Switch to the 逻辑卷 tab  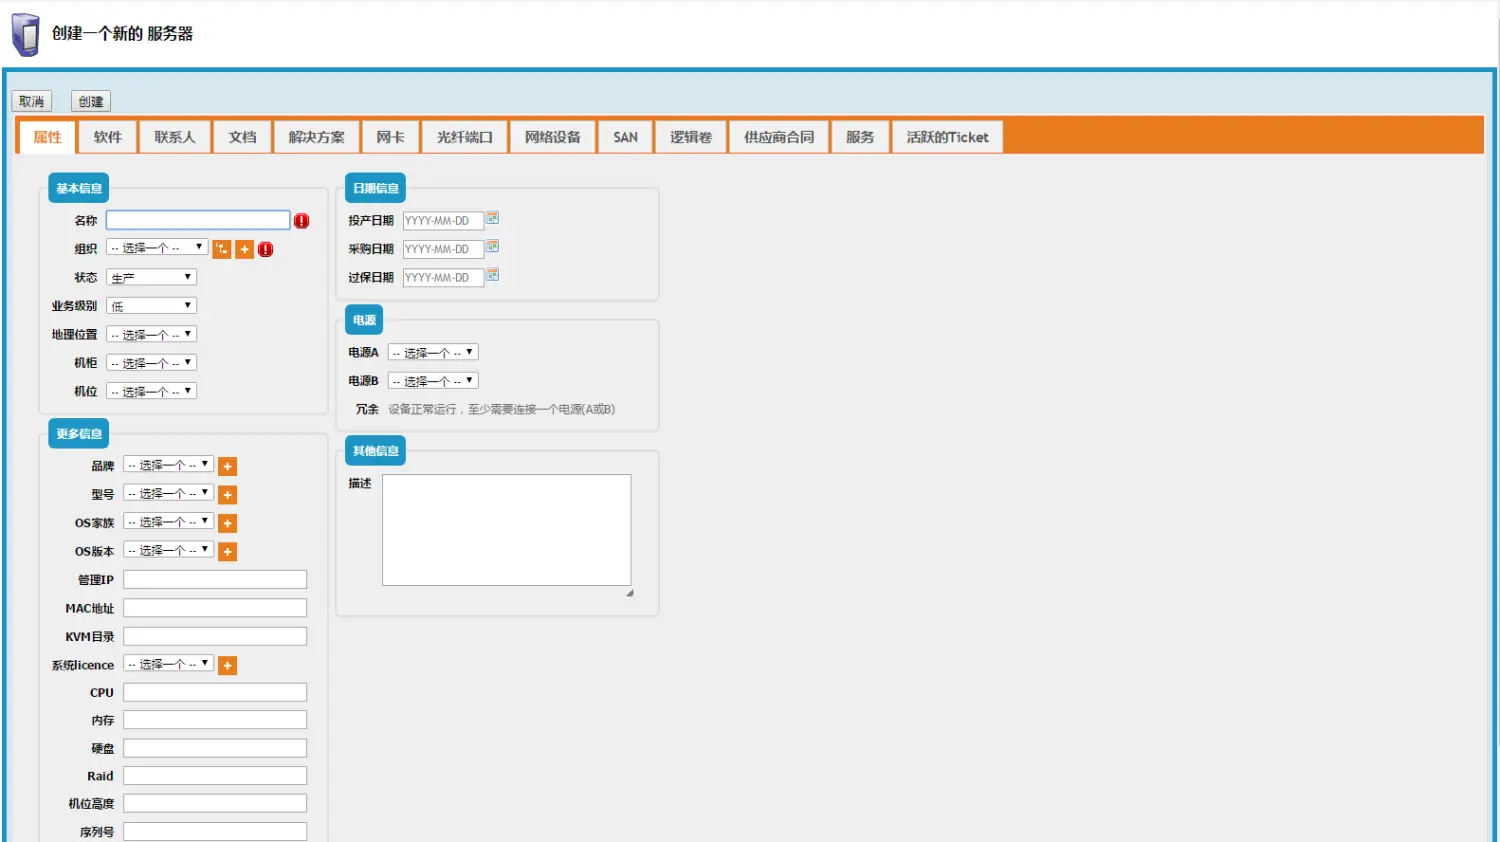[x=691, y=137]
